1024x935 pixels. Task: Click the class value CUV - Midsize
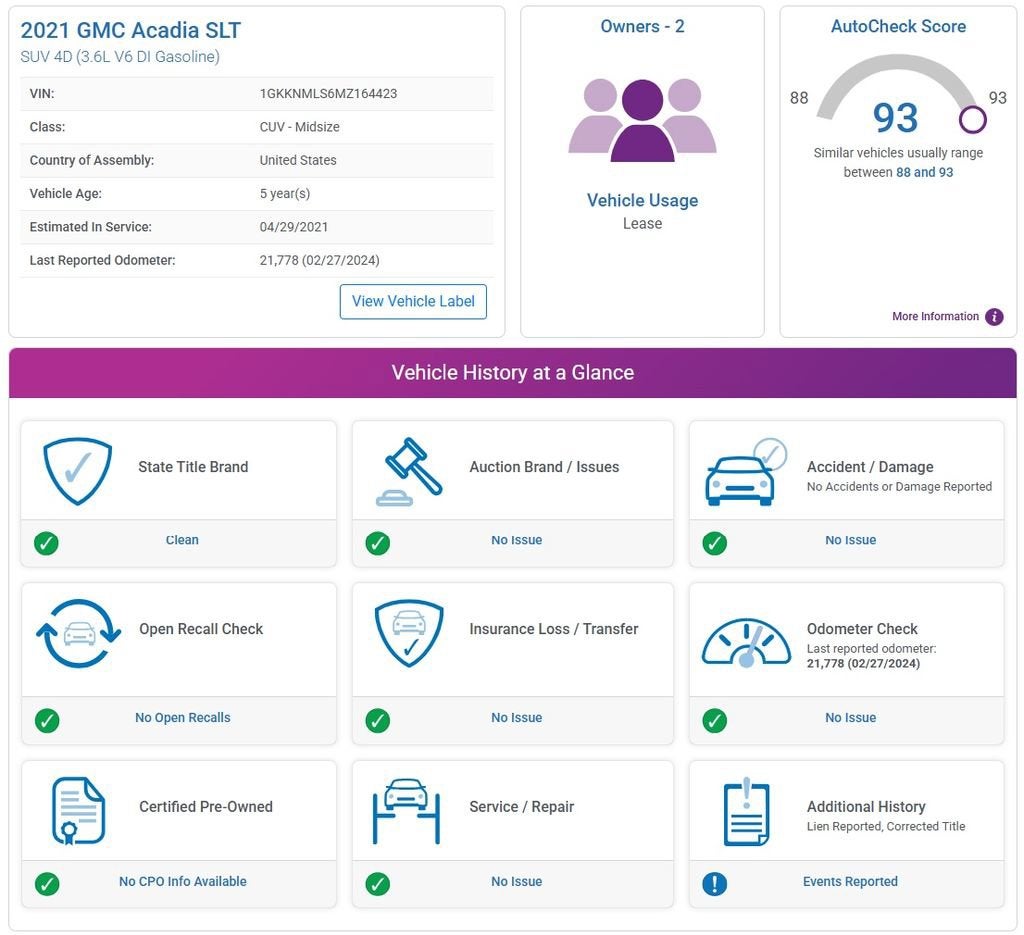pos(299,127)
